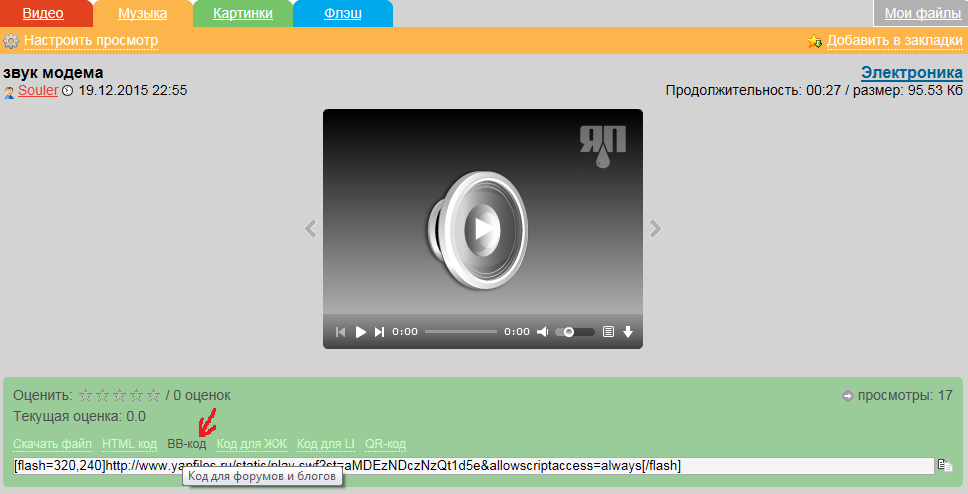Image resolution: width=968 pixels, height=494 pixels.
Task: Click the small play button in player bar
Action: 361,332
